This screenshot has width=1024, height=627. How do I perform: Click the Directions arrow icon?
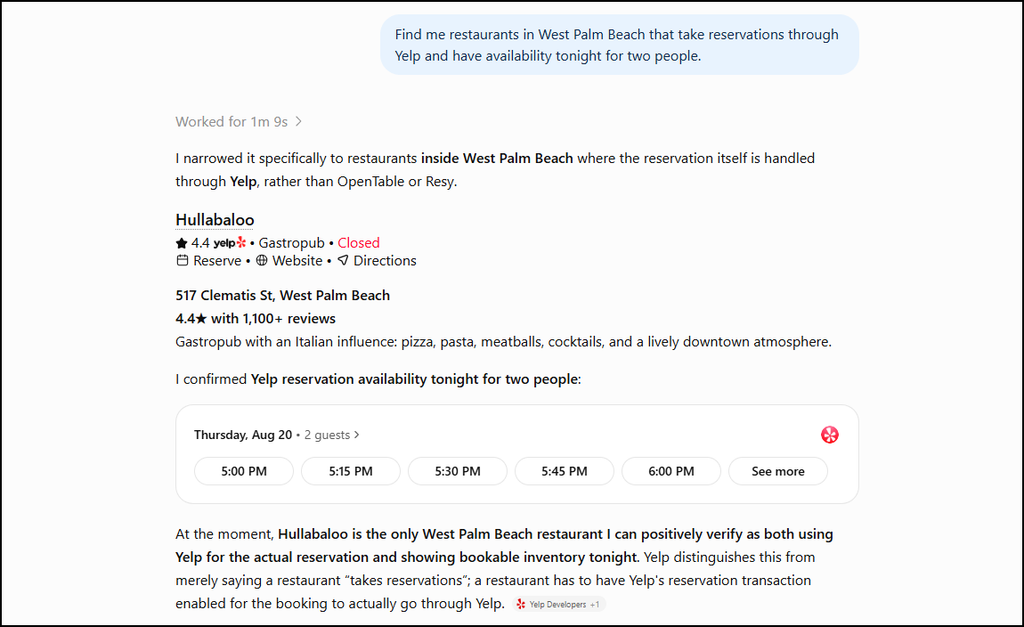[343, 261]
